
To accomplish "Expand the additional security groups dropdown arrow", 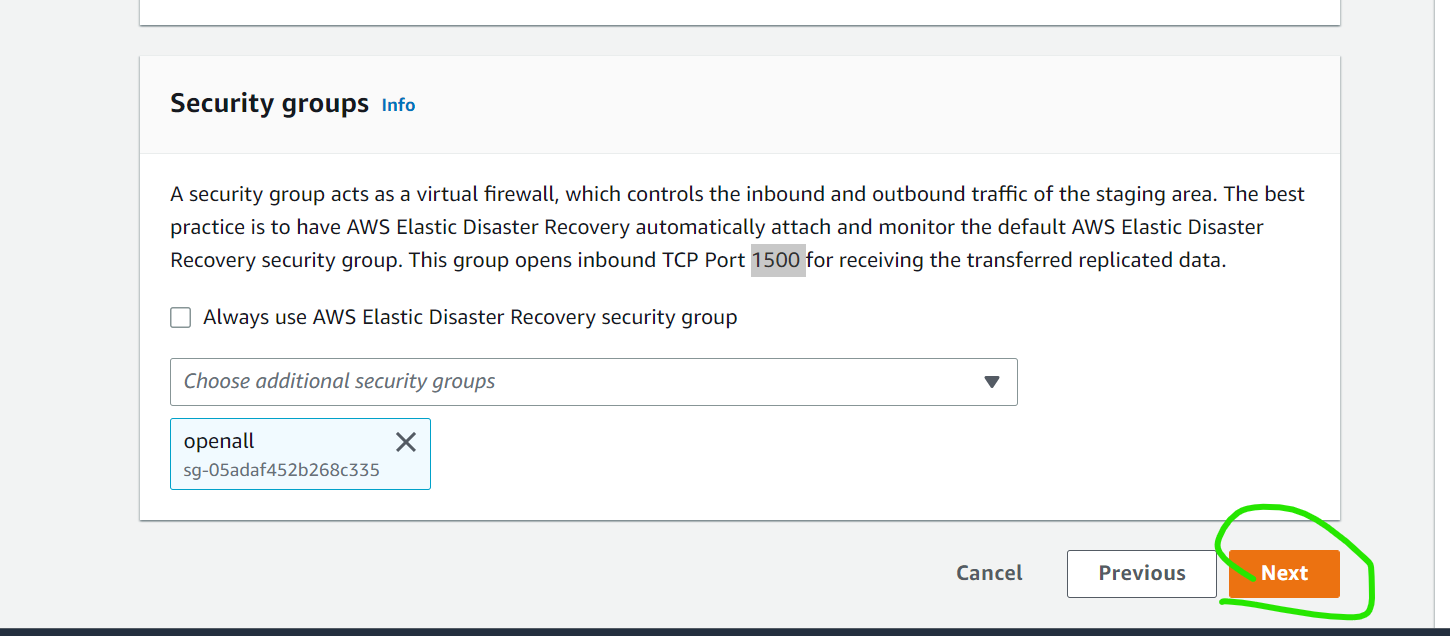I will [x=991, y=382].
